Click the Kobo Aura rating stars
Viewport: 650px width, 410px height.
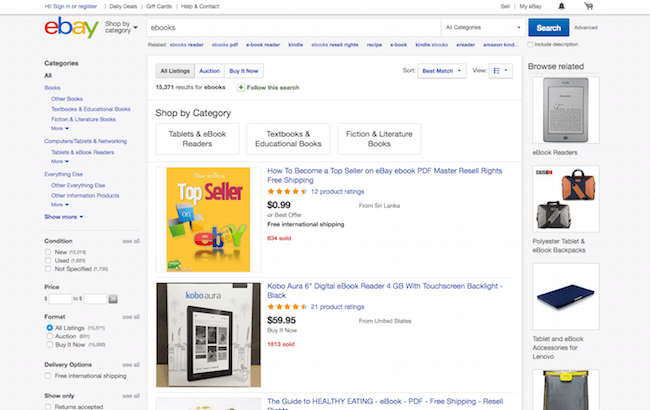[x=287, y=307]
